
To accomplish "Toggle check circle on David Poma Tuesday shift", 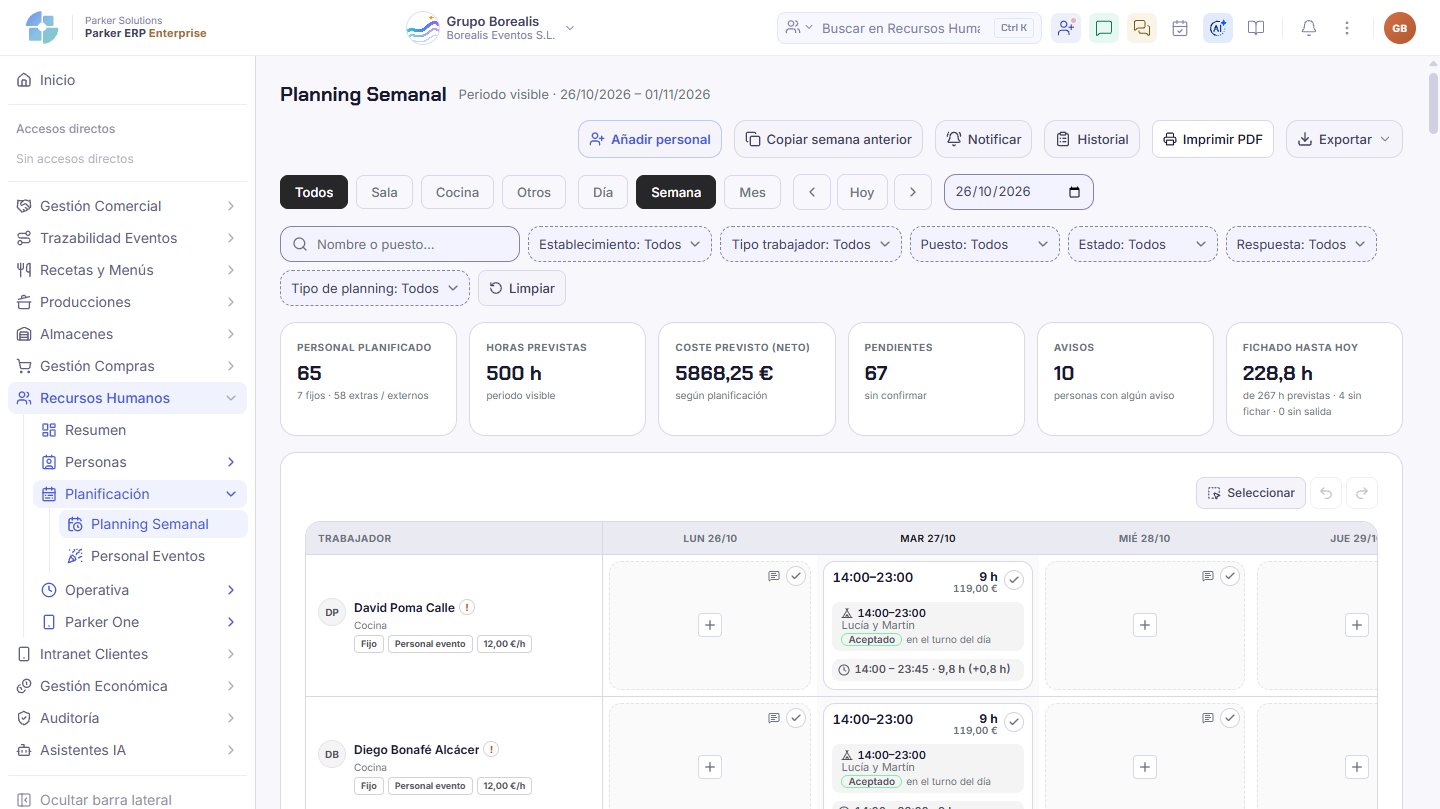I will click(1014, 580).
